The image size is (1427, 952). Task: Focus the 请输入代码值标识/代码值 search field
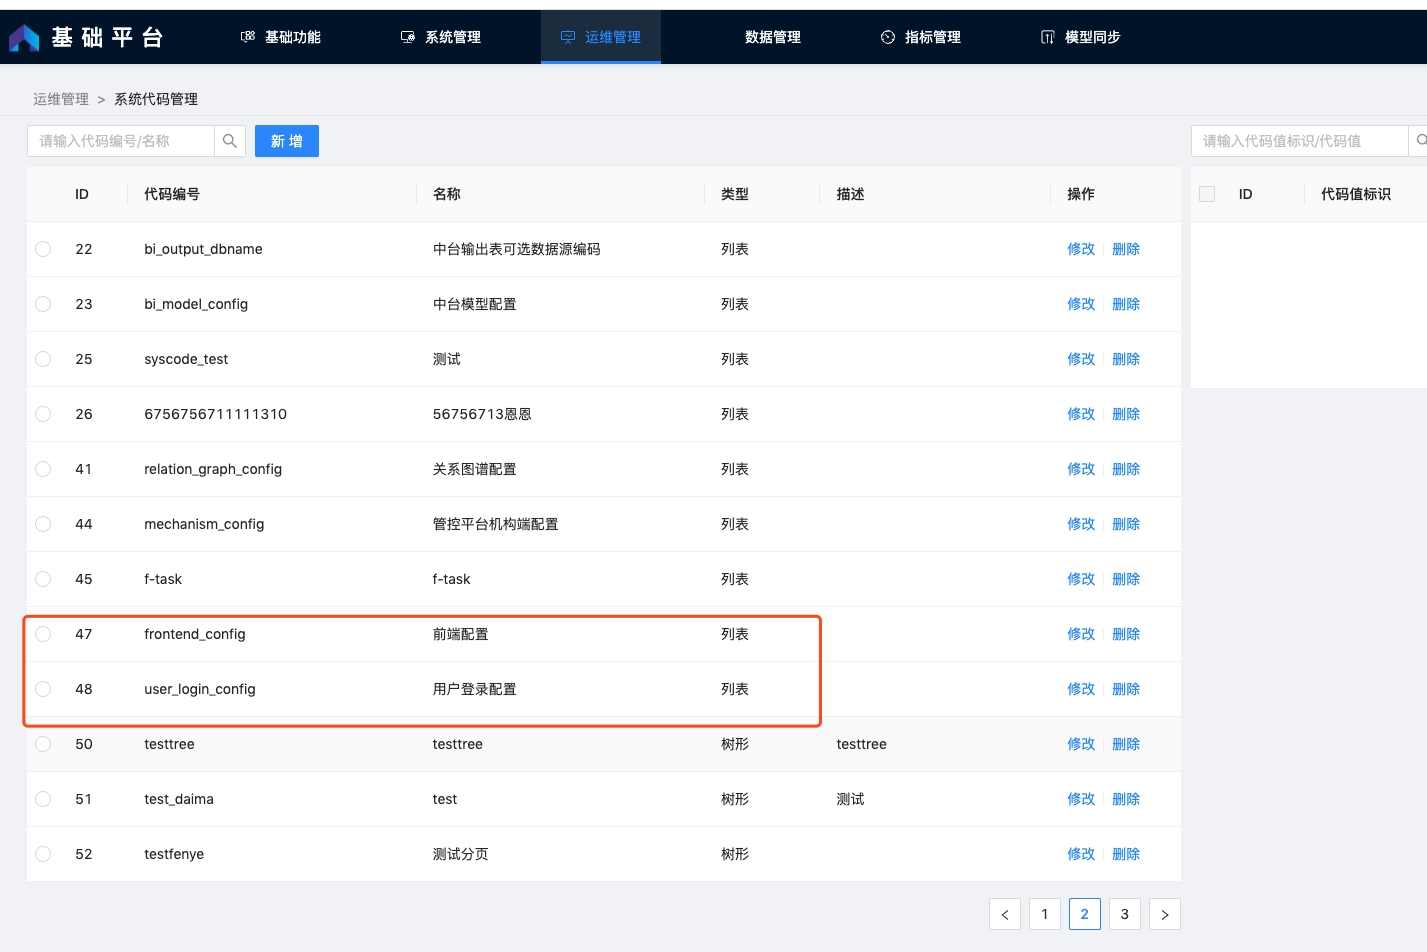click(x=1299, y=141)
